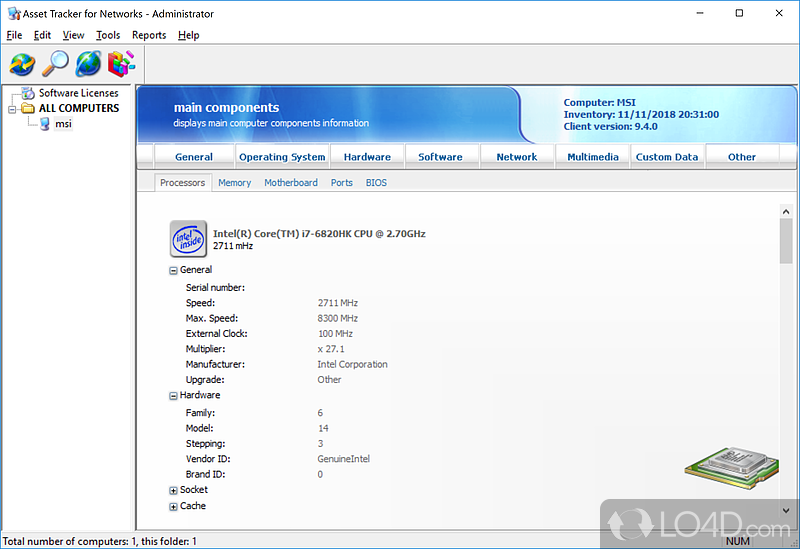The height and width of the screenshot is (549, 800).
Task: Collapse the Hardware processor section
Action: coord(173,396)
